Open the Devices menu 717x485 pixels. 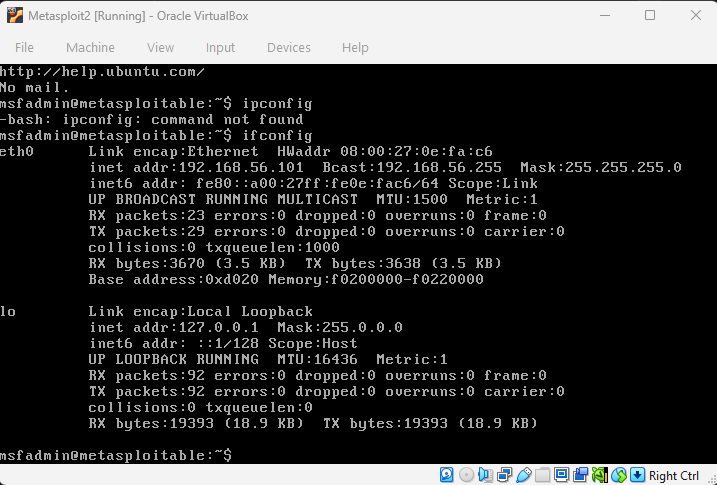tap(289, 48)
